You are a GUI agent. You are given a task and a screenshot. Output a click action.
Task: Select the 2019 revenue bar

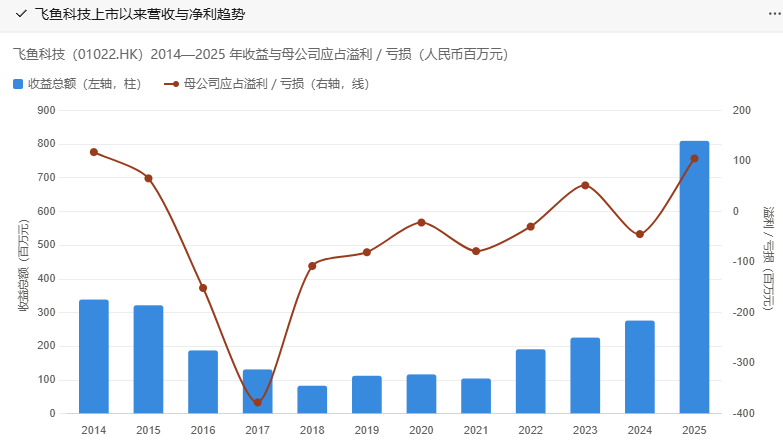tap(367, 395)
